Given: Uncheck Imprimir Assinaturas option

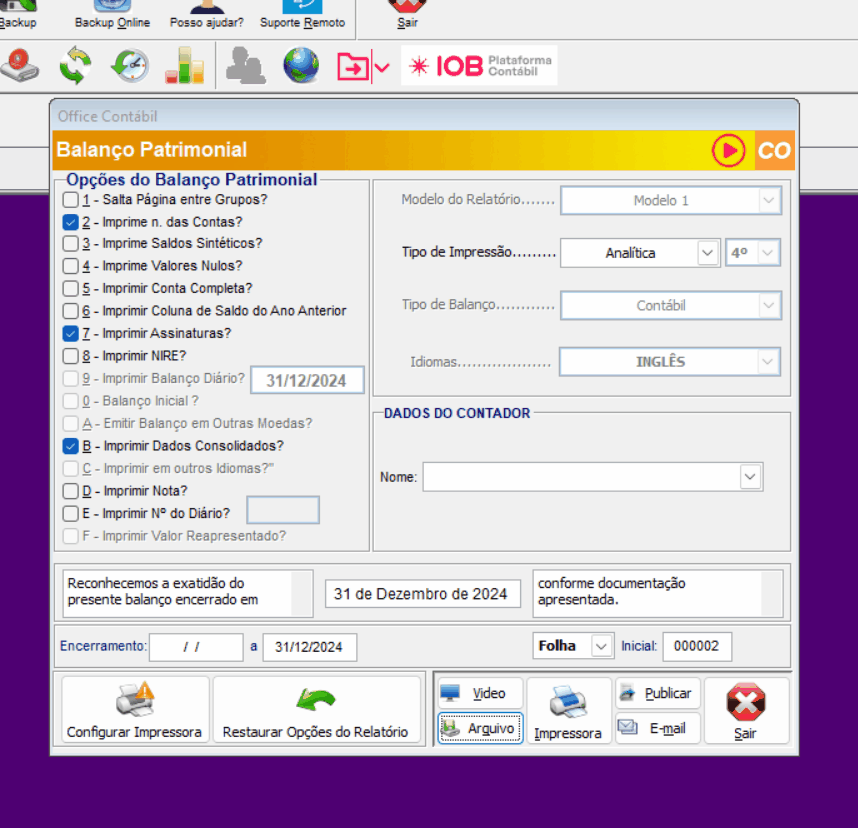Looking at the screenshot, I should click(x=71, y=333).
